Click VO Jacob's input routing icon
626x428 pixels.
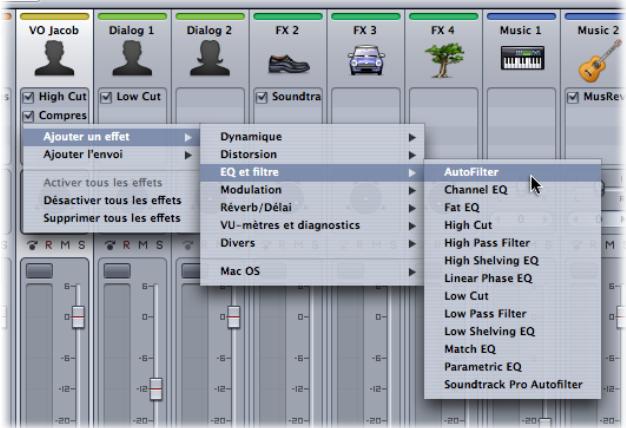(x=33, y=245)
